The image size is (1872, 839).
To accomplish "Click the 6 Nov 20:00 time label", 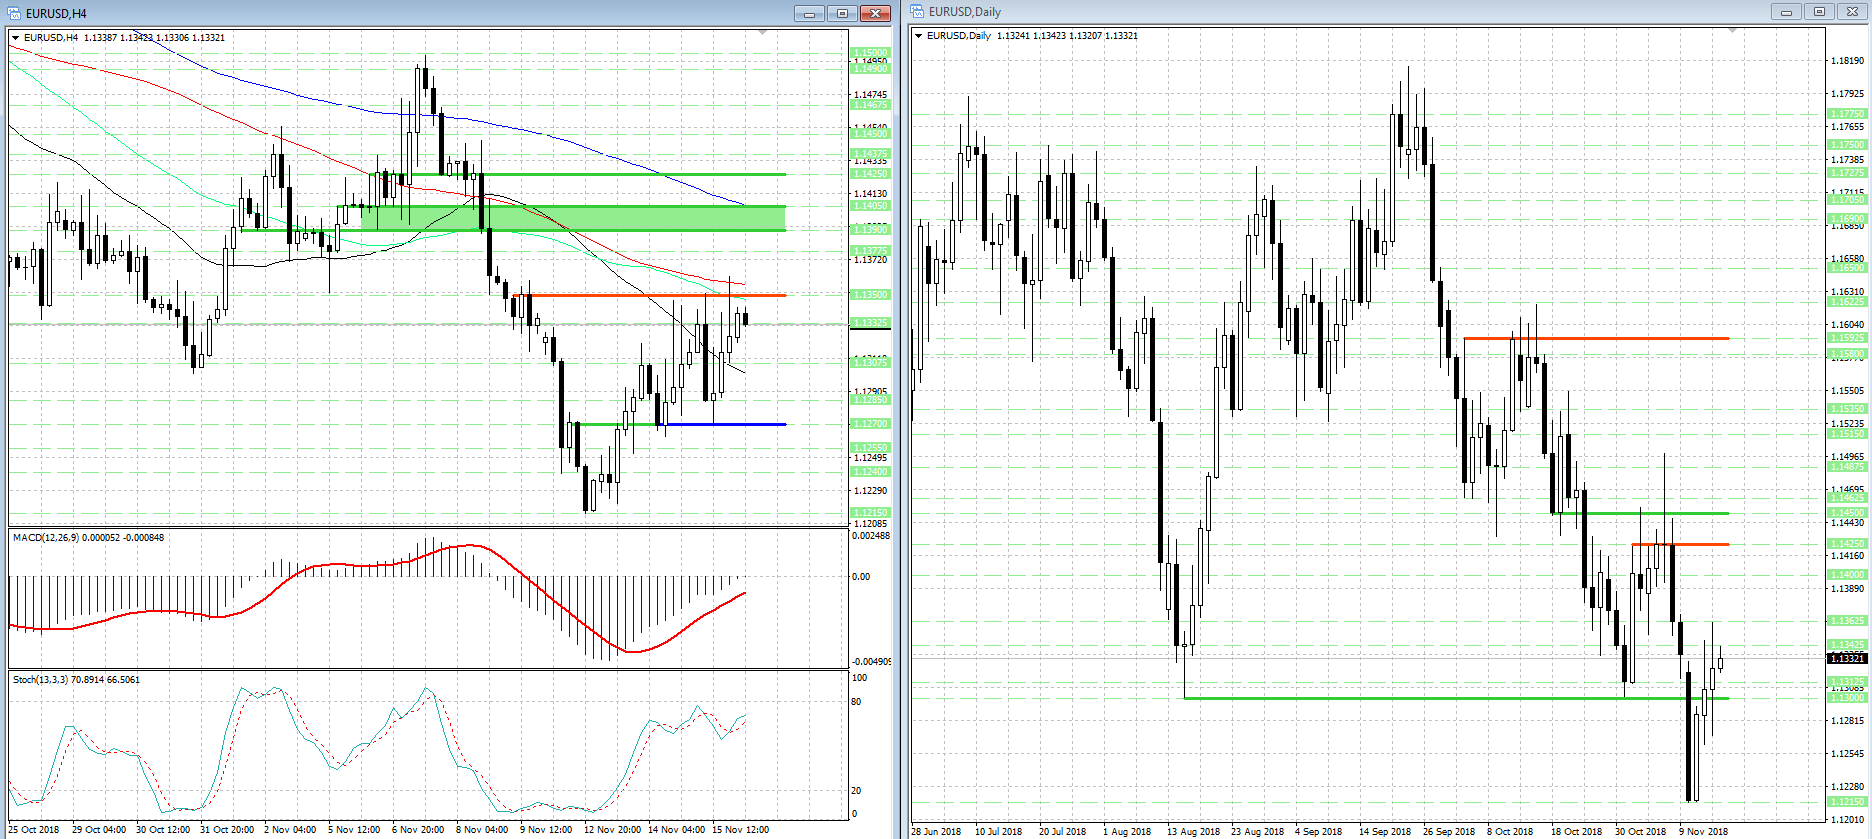I will pos(418,830).
